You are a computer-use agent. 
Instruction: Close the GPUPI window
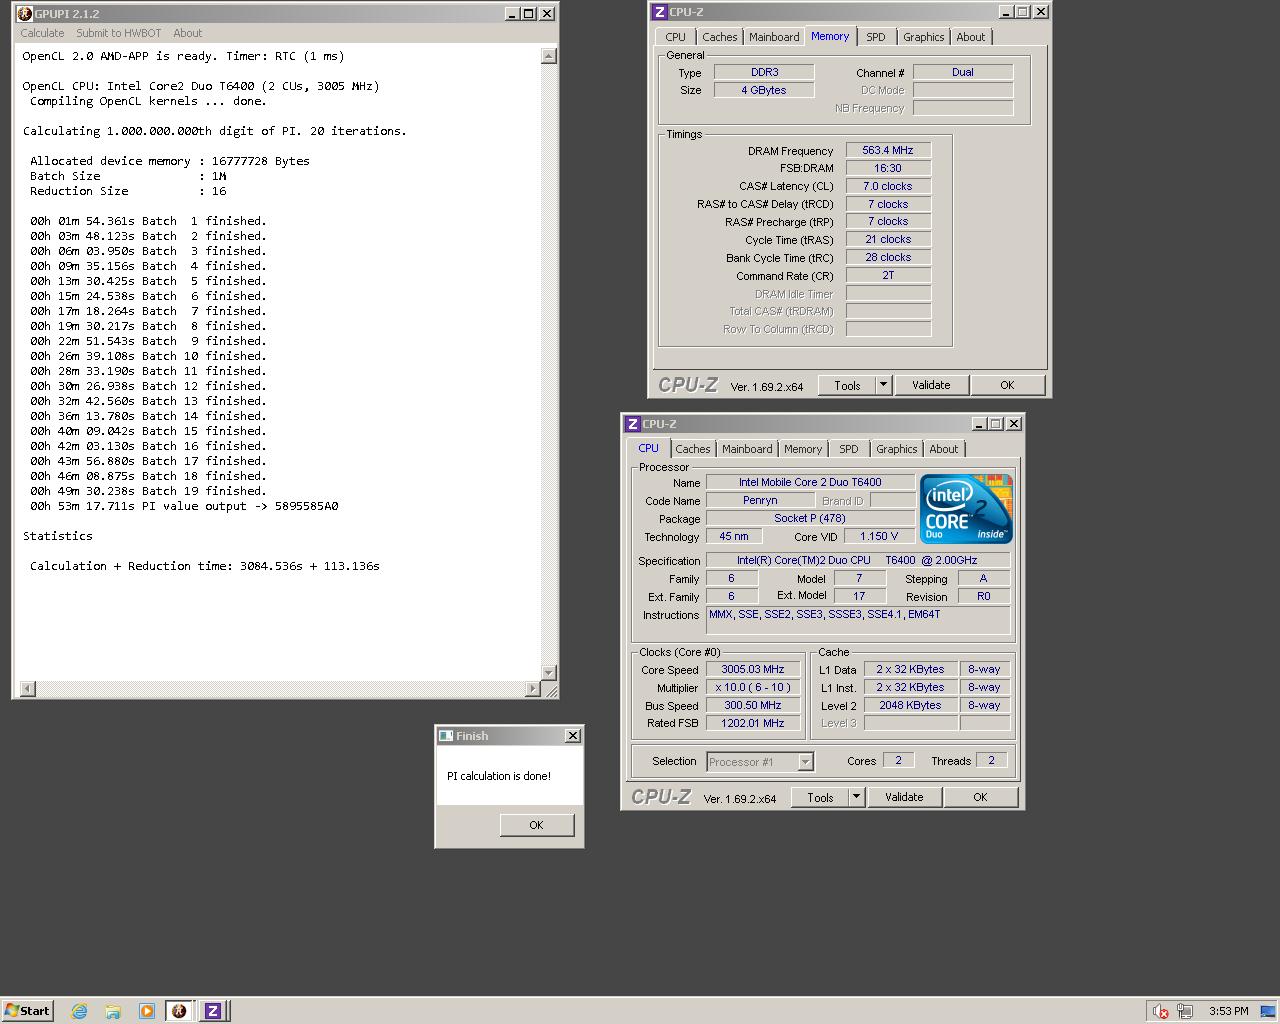click(547, 14)
